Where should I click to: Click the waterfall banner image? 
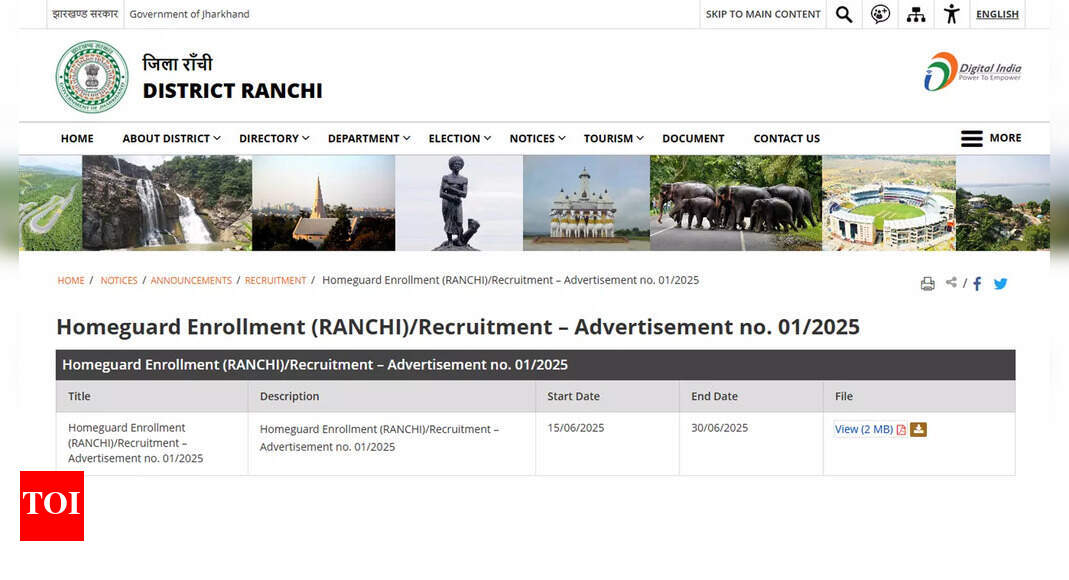point(166,203)
